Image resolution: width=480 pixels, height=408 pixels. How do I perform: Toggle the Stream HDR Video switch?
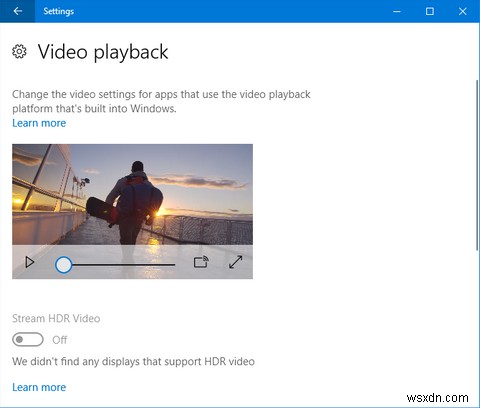pyautogui.click(x=28, y=340)
